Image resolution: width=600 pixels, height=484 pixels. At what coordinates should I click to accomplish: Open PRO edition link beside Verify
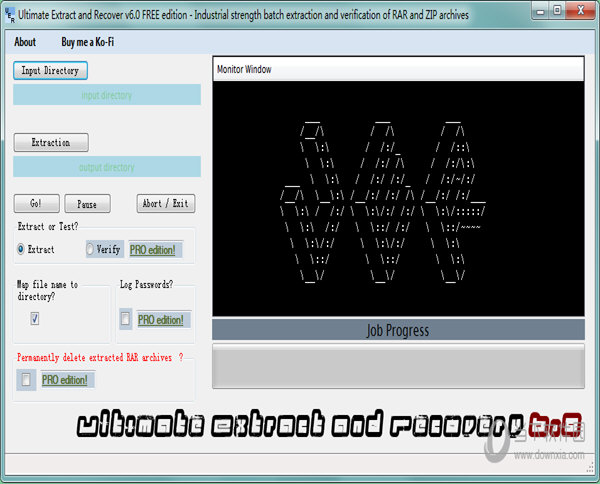pos(153,250)
